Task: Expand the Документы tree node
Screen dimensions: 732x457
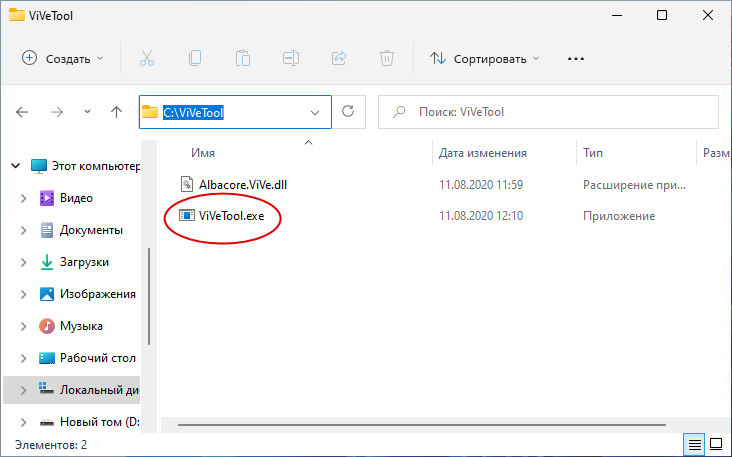Action: [23, 230]
